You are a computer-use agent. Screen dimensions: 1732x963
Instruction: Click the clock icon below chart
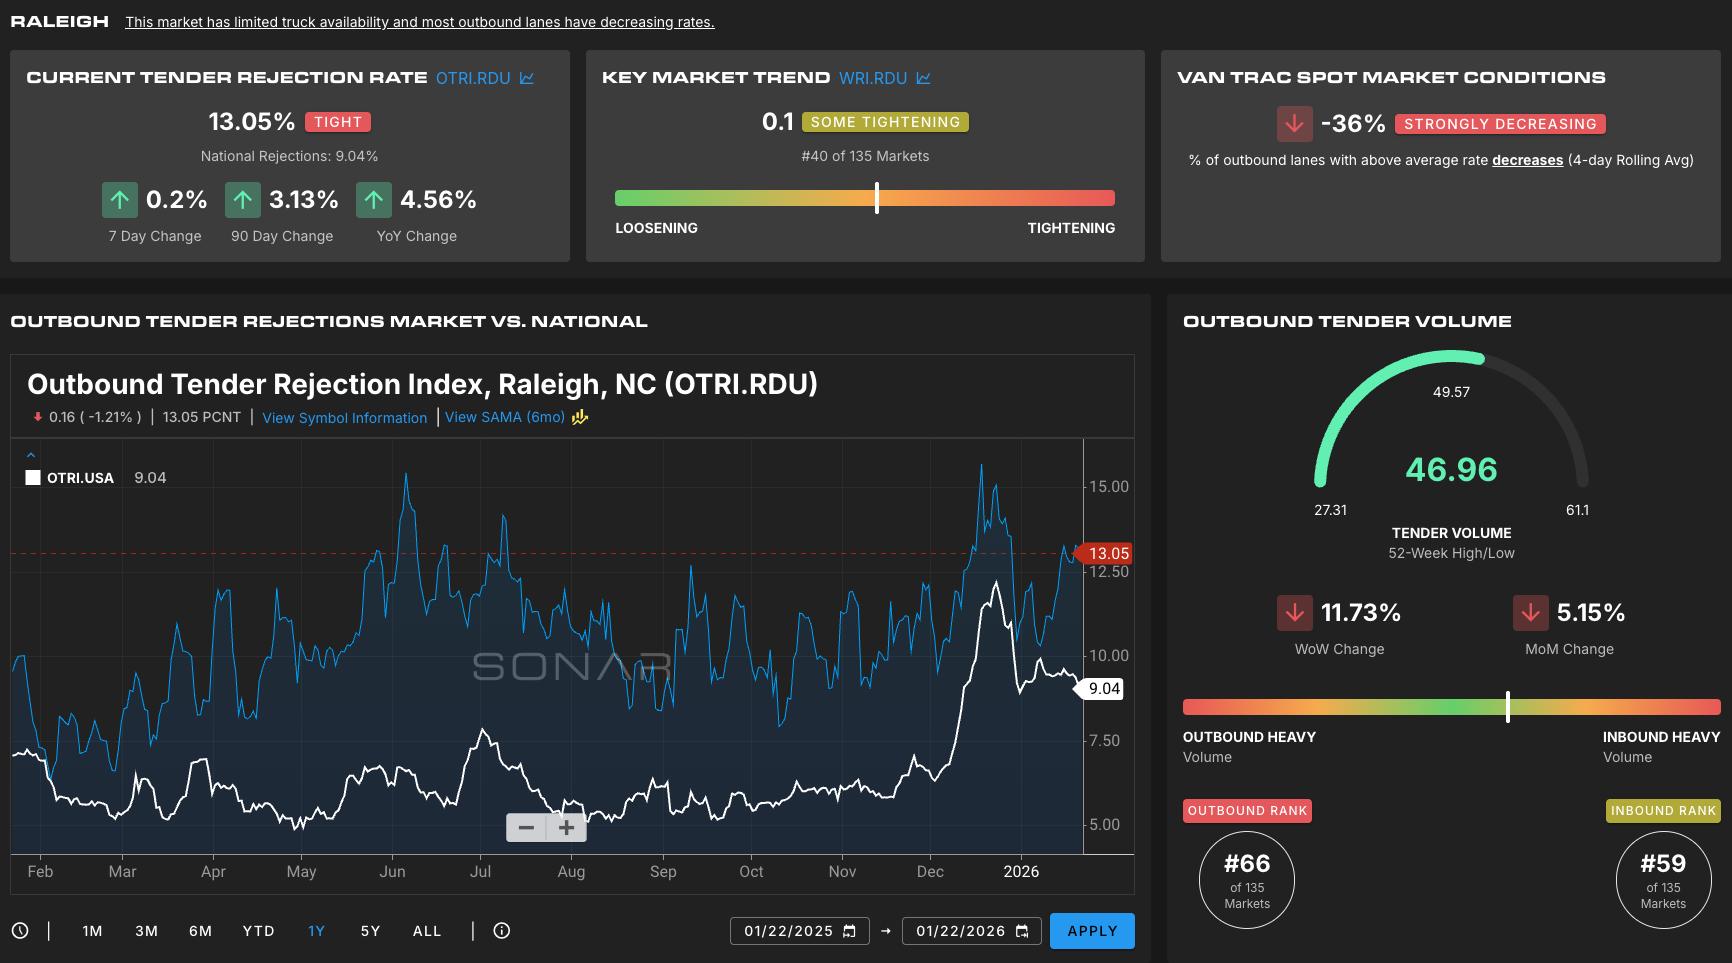tap(20, 931)
